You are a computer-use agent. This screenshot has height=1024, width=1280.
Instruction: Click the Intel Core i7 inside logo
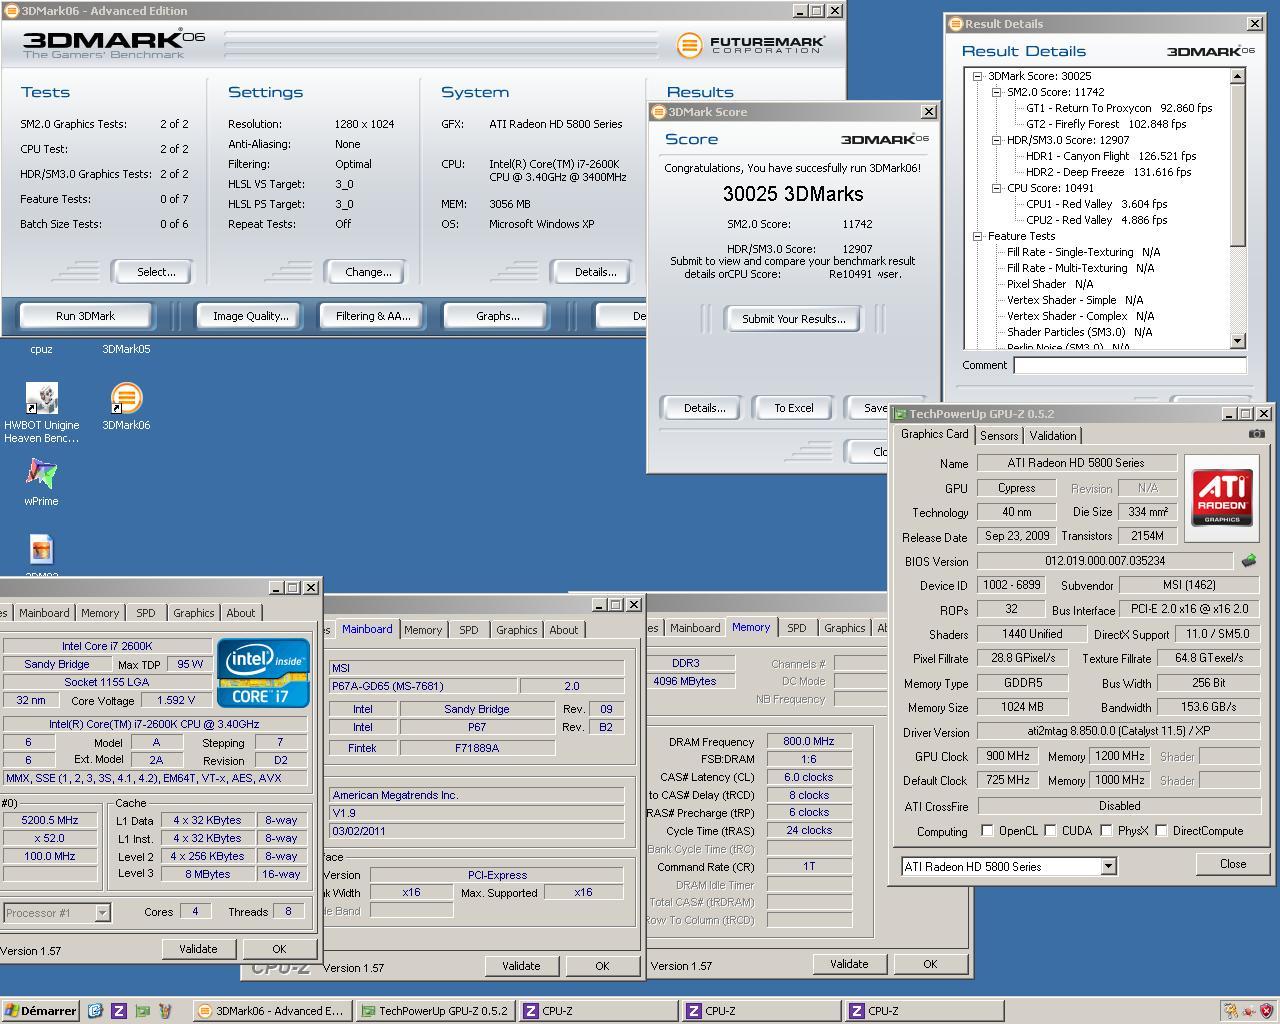click(263, 673)
